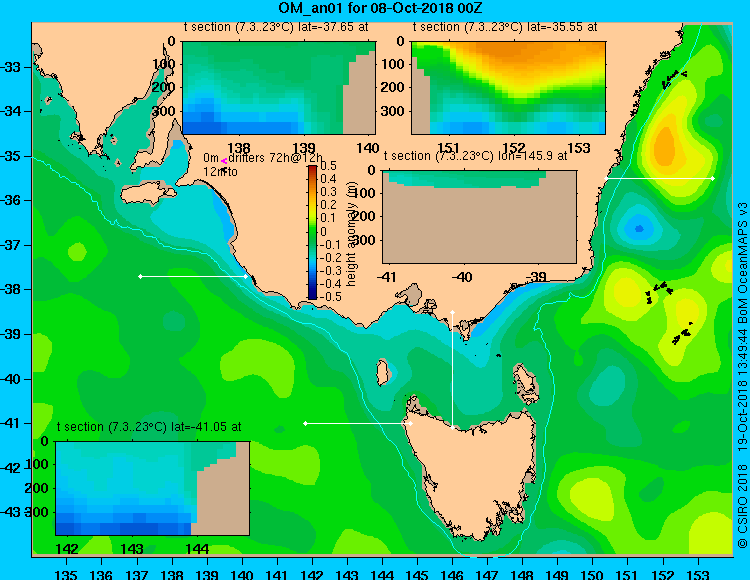Image resolution: width=750 pixels, height=580 pixels.
Task: Click the '0m drifters 72h@12h' legend text
Action: click(263, 158)
